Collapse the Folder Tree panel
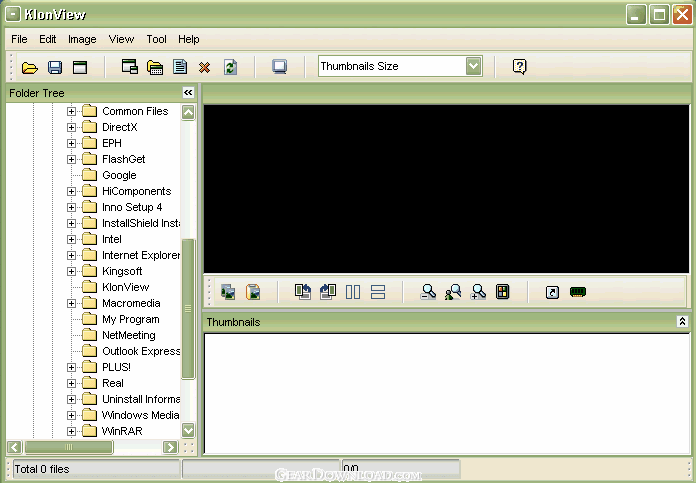696x483 pixels. coord(188,92)
